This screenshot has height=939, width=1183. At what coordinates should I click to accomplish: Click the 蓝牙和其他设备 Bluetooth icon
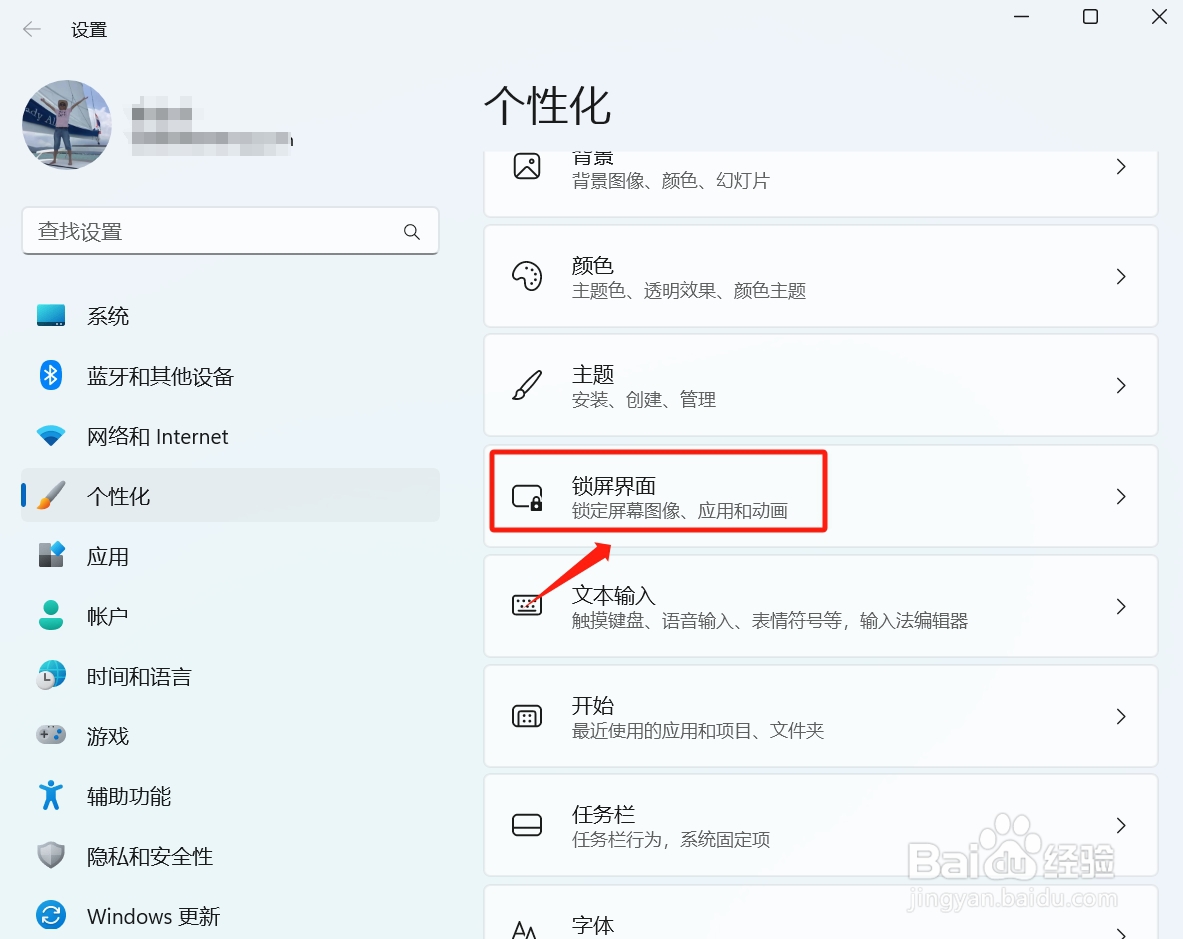pos(51,376)
